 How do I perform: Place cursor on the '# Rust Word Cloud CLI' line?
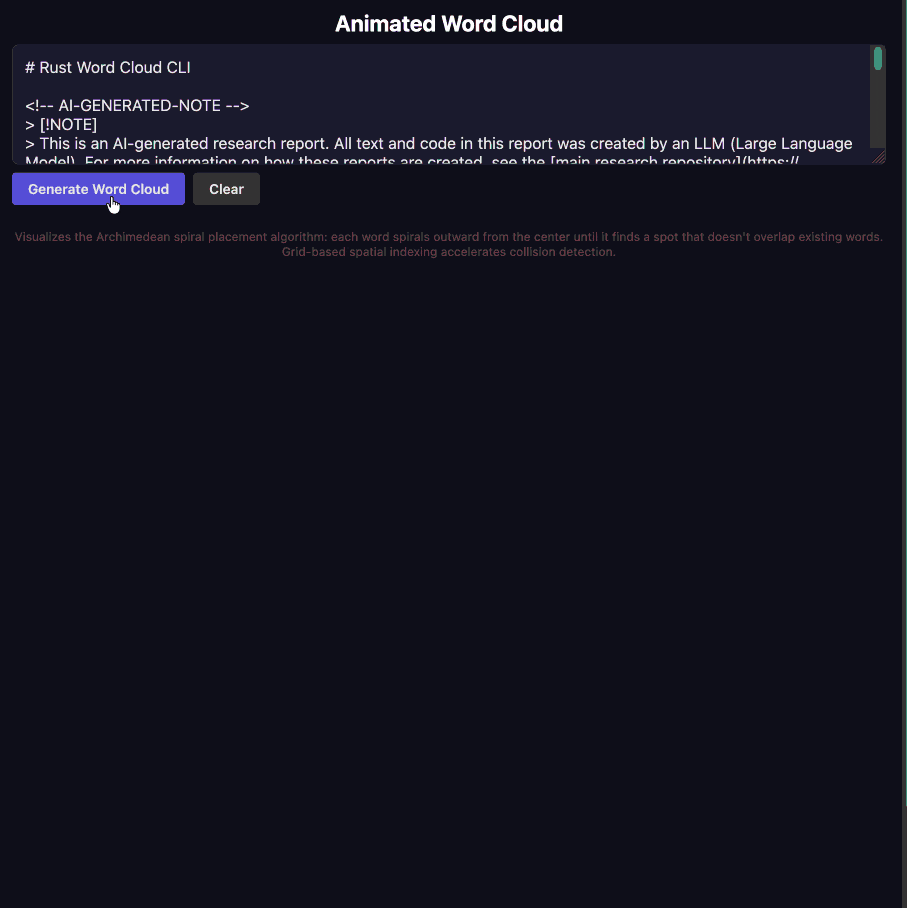108,68
